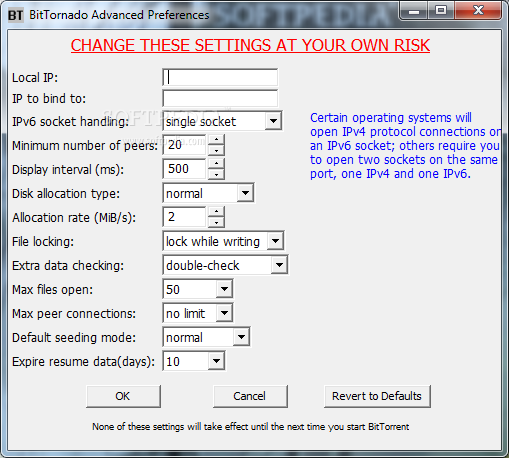The image size is (509, 458).
Task: Click the 'Max peer connections:' label
Action: click(74, 314)
